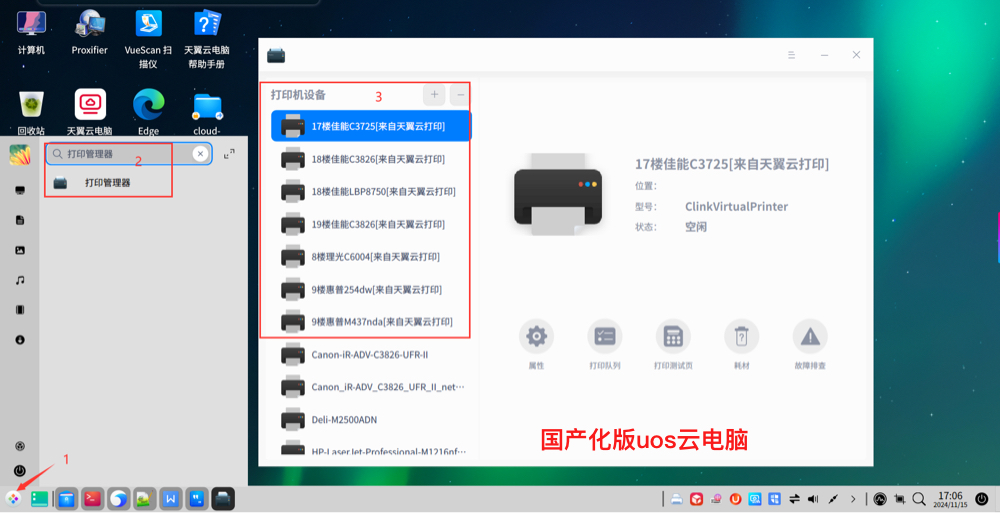Open the terminal taskbar icon

click(x=92, y=498)
